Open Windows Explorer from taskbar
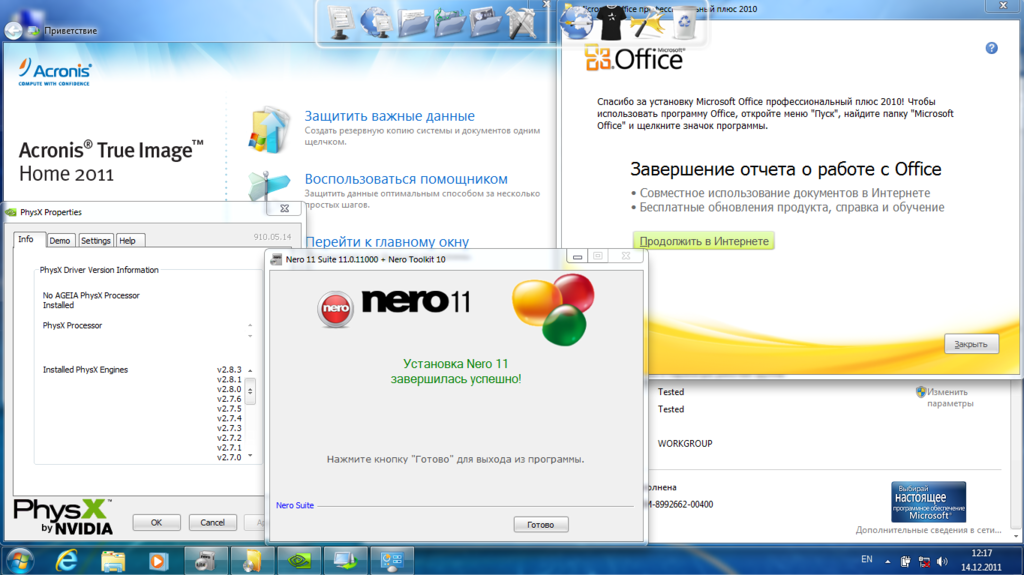The width and height of the screenshot is (1024, 575). [x=112, y=561]
